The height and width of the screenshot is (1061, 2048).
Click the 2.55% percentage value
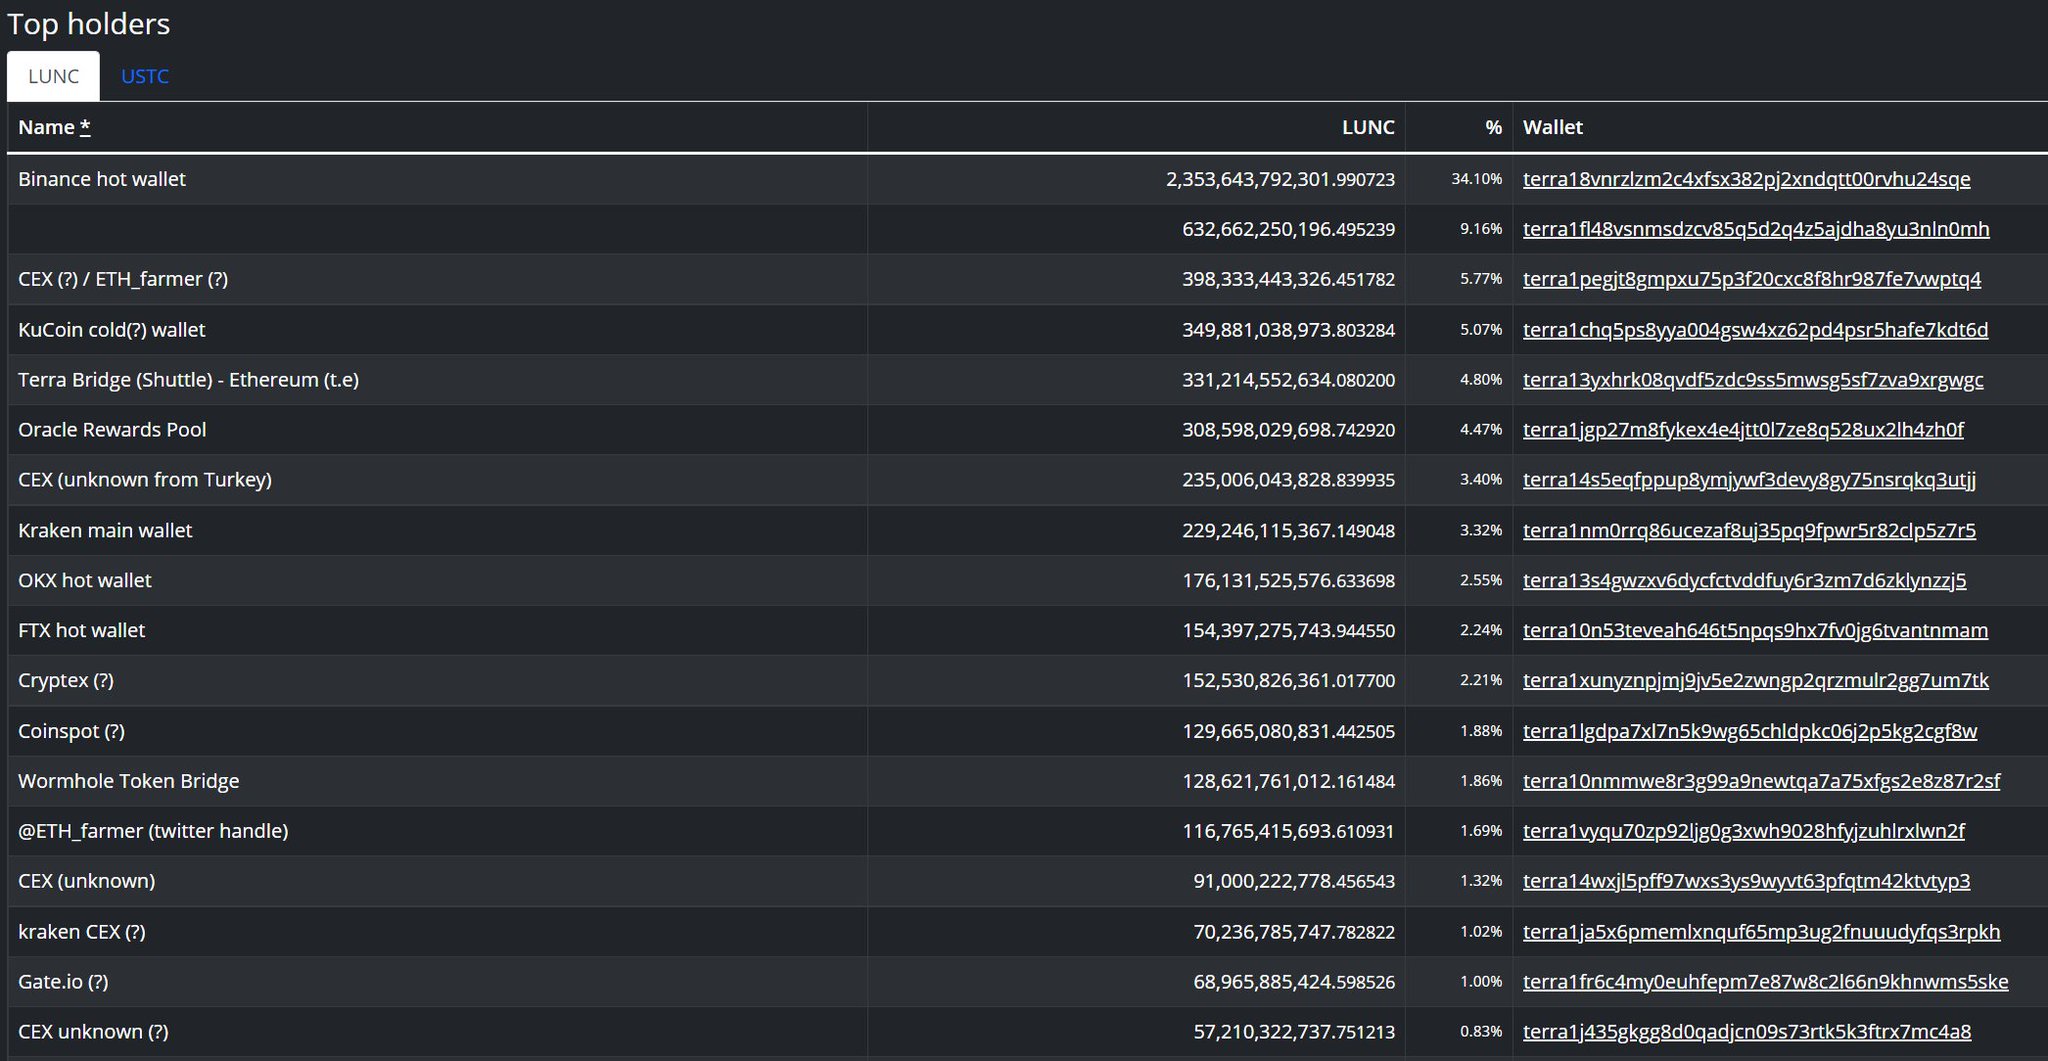[x=1481, y=580]
